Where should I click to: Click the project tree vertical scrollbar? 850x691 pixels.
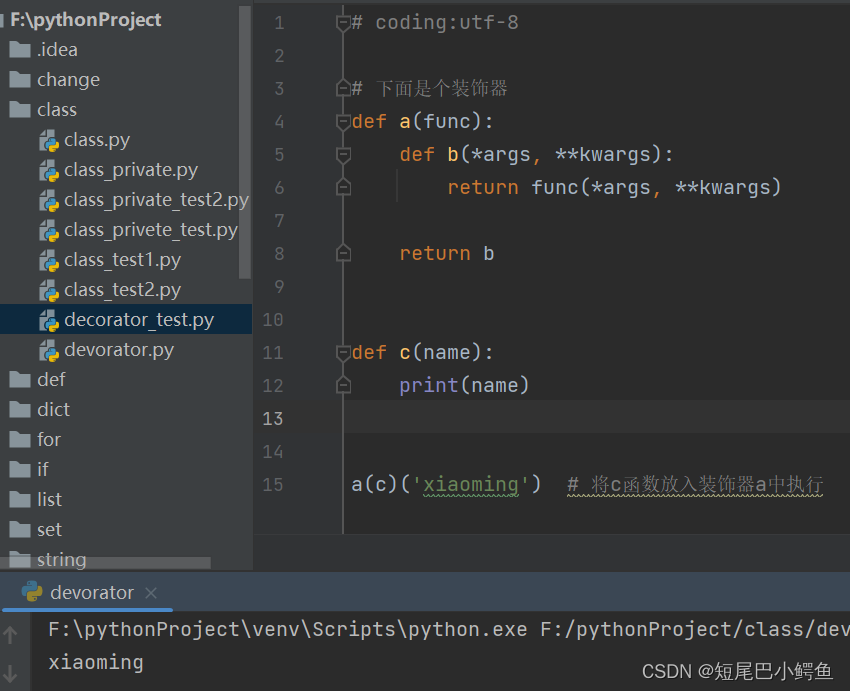(x=245, y=142)
